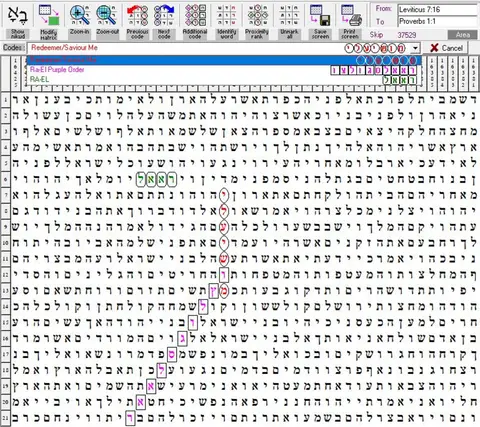This screenshot has width=480, height=427.
Task: Select the Identify word tool
Action: click(x=227, y=15)
